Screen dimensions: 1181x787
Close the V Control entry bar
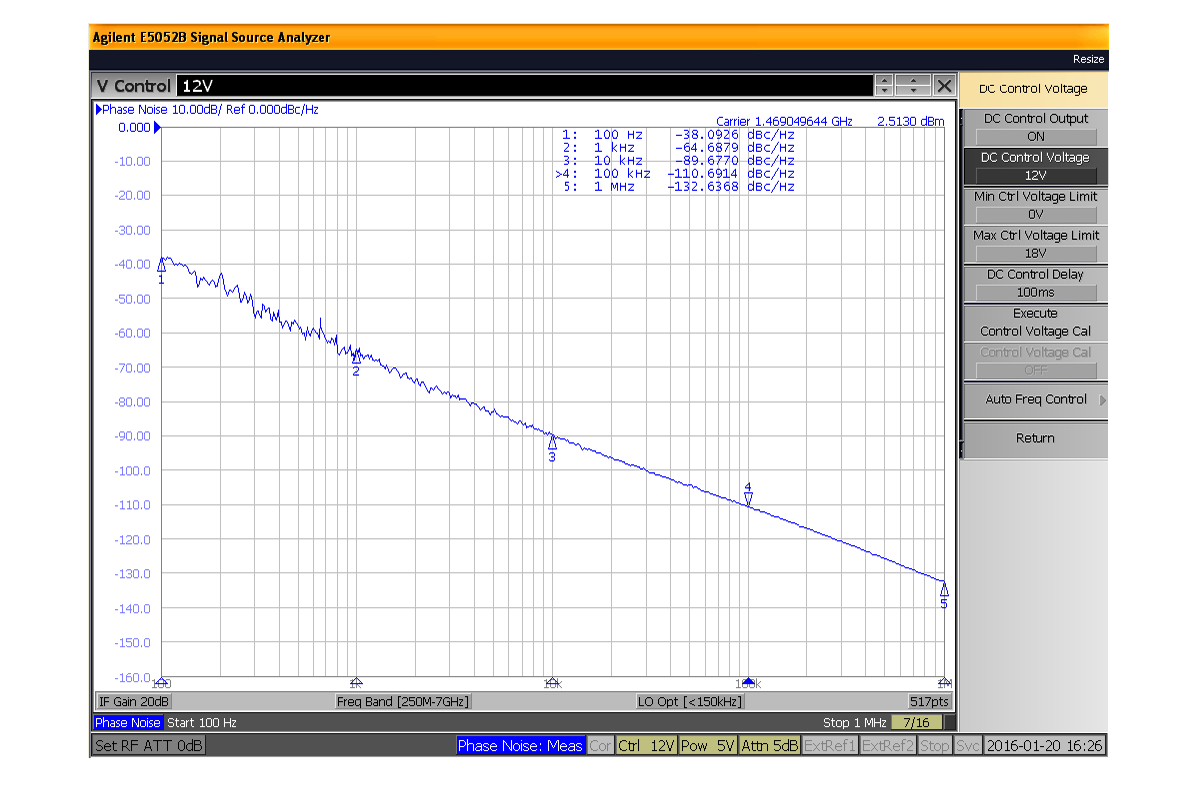pyautogui.click(x=944, y=86)
